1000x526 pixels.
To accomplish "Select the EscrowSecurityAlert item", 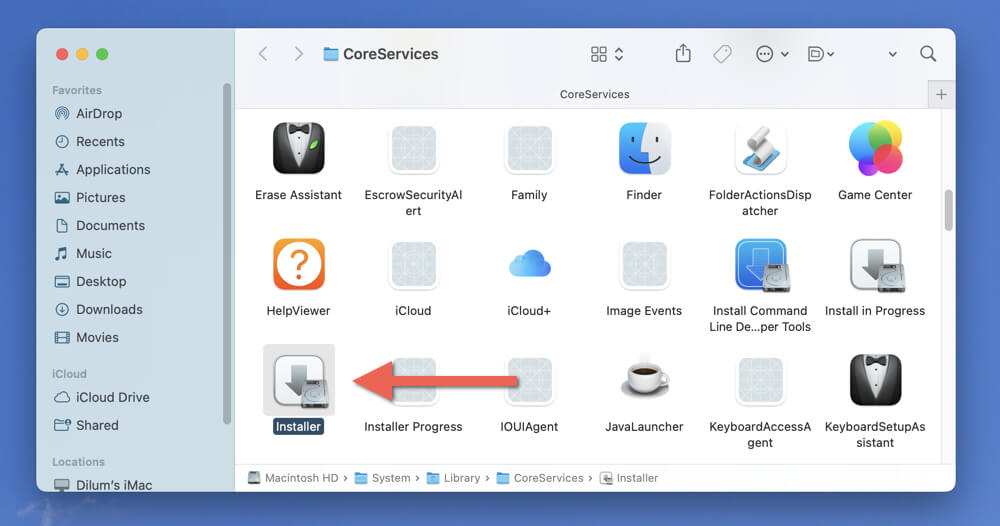I will [413, 149].
